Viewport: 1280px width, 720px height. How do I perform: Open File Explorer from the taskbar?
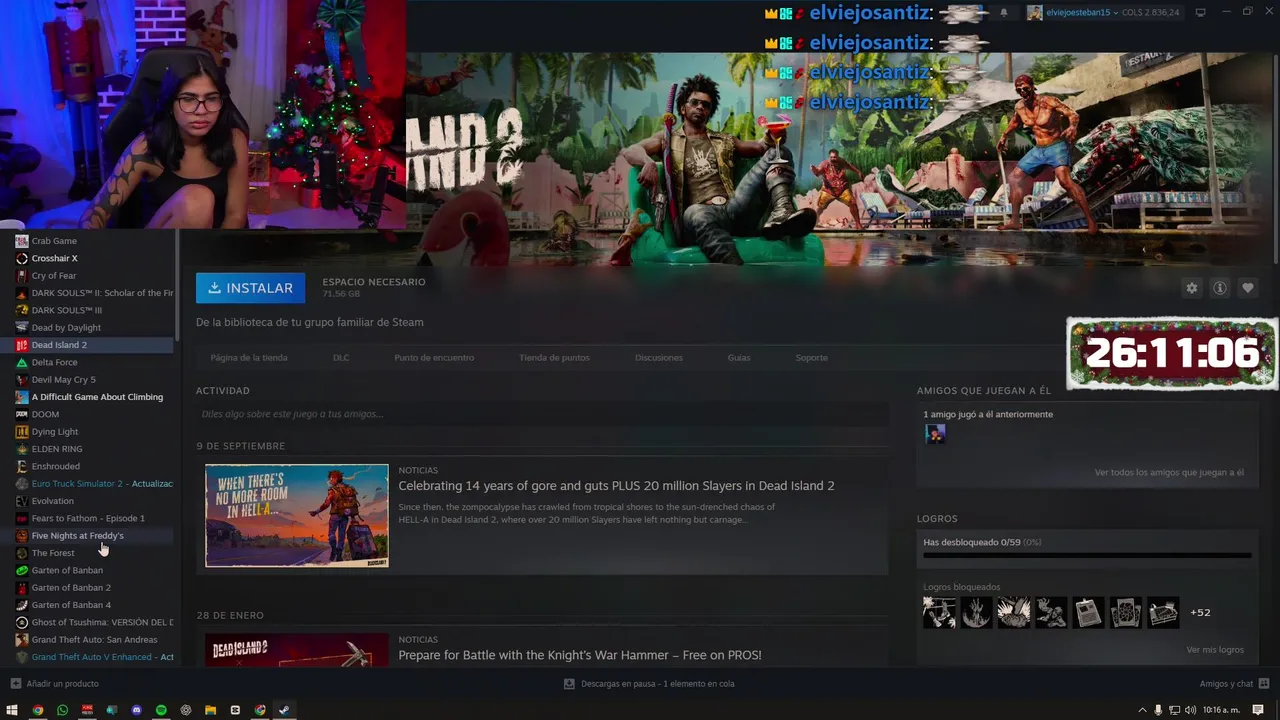click(210, 710)
